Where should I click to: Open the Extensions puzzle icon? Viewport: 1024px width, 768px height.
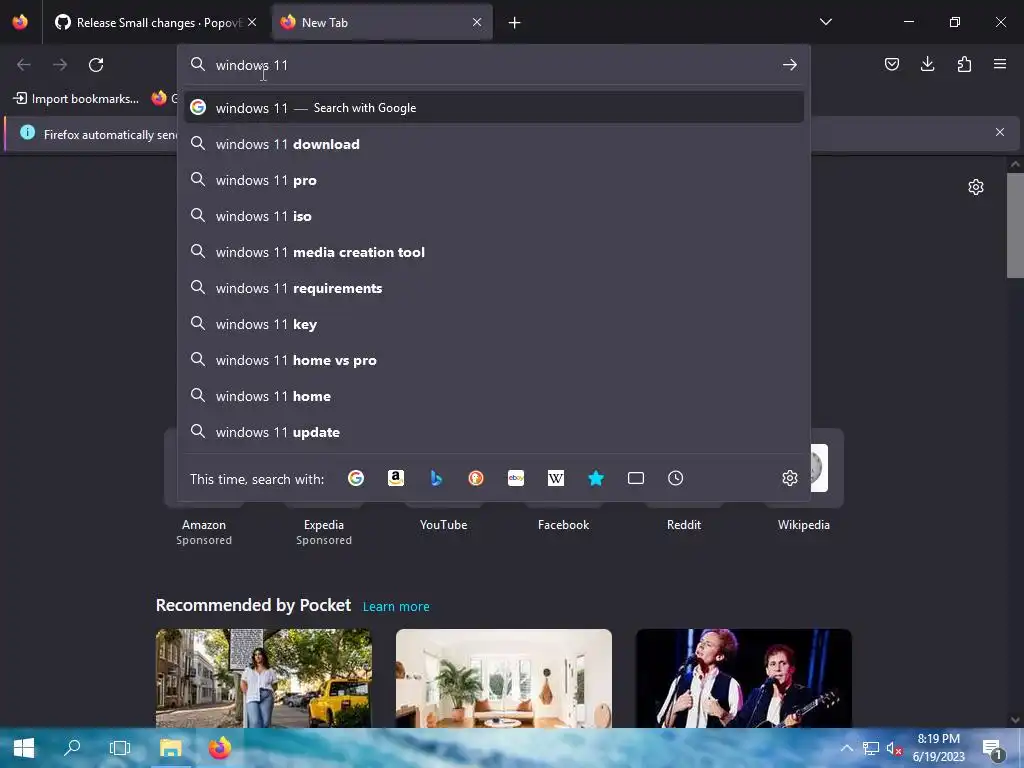[x=964, y=64]
